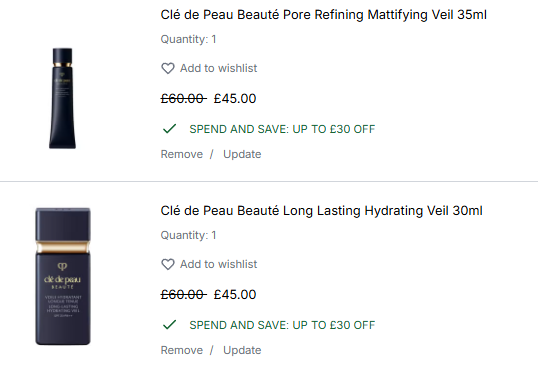Click heart icon for Pore Refining Mattifying Veil
The image size is (538, 375).
pos(168,68)
